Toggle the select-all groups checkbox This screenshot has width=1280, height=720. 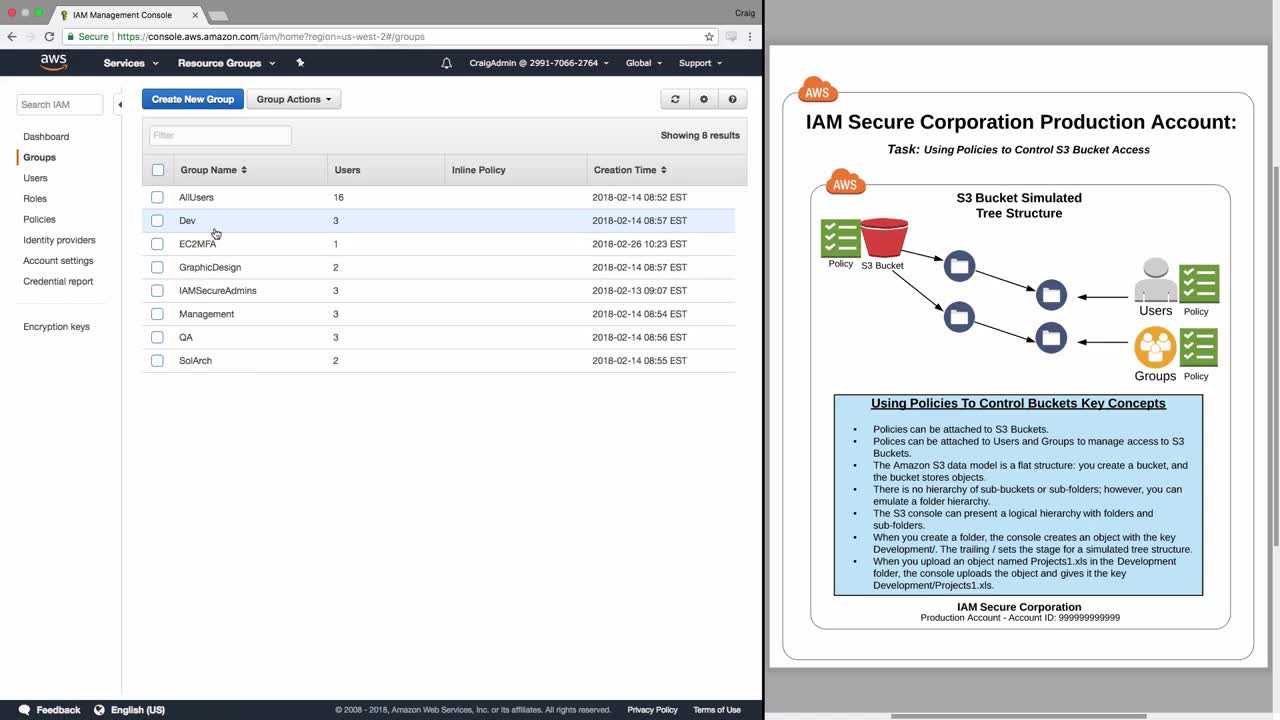(x=158, y=170)
